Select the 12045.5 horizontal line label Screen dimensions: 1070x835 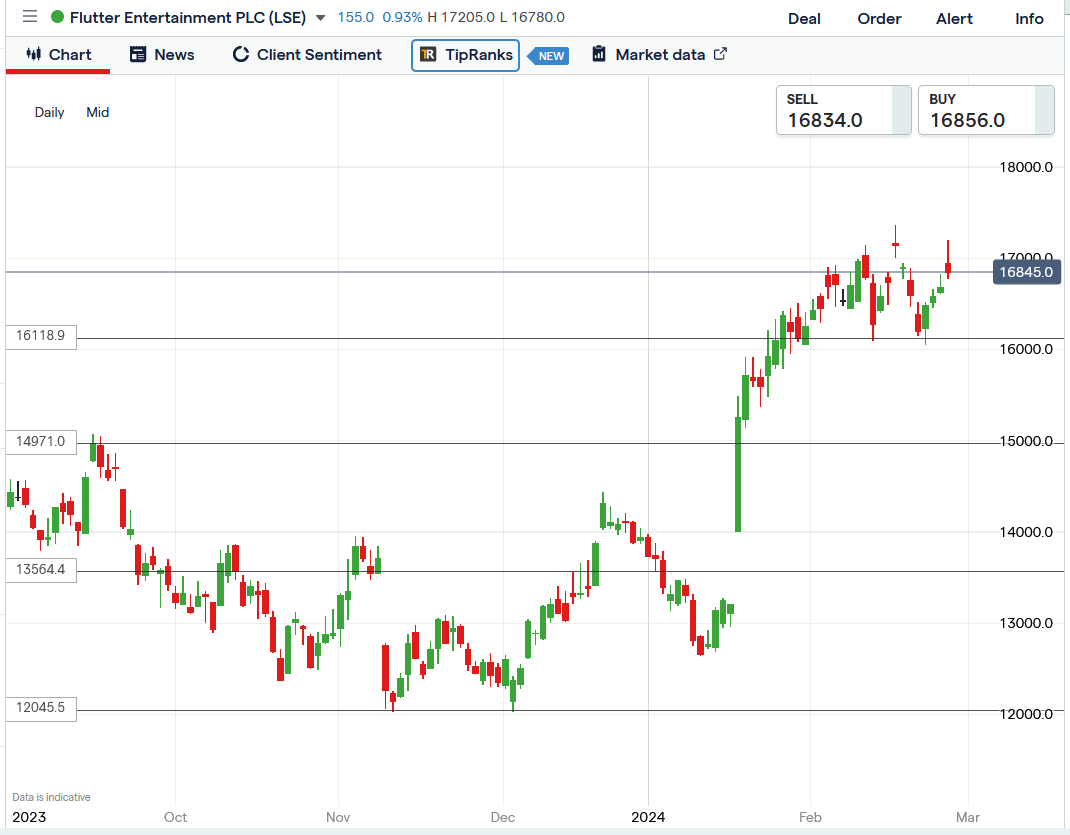pyautogui.click(x=41, y=707)
